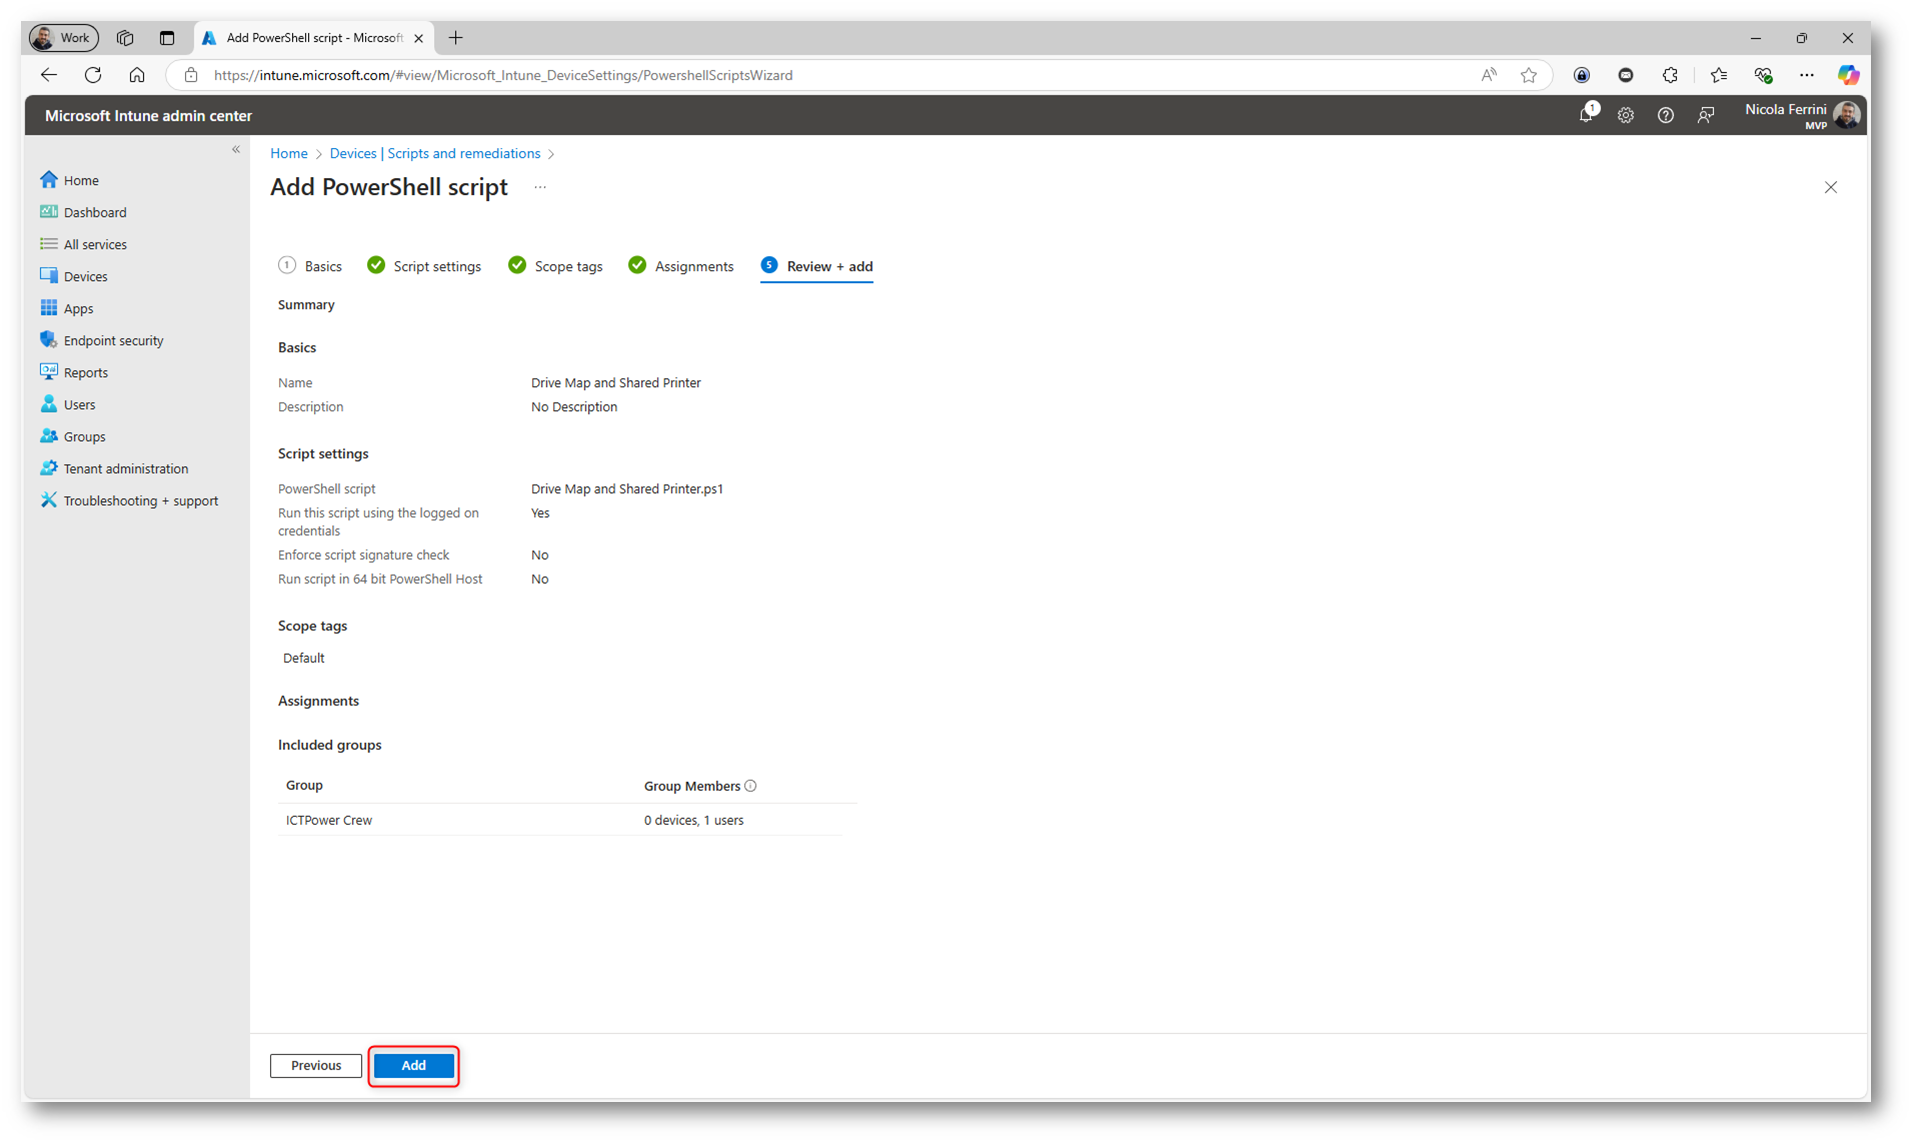The image size is (1913, 1144).
Task: Click the Group column header
Action: 304,785
